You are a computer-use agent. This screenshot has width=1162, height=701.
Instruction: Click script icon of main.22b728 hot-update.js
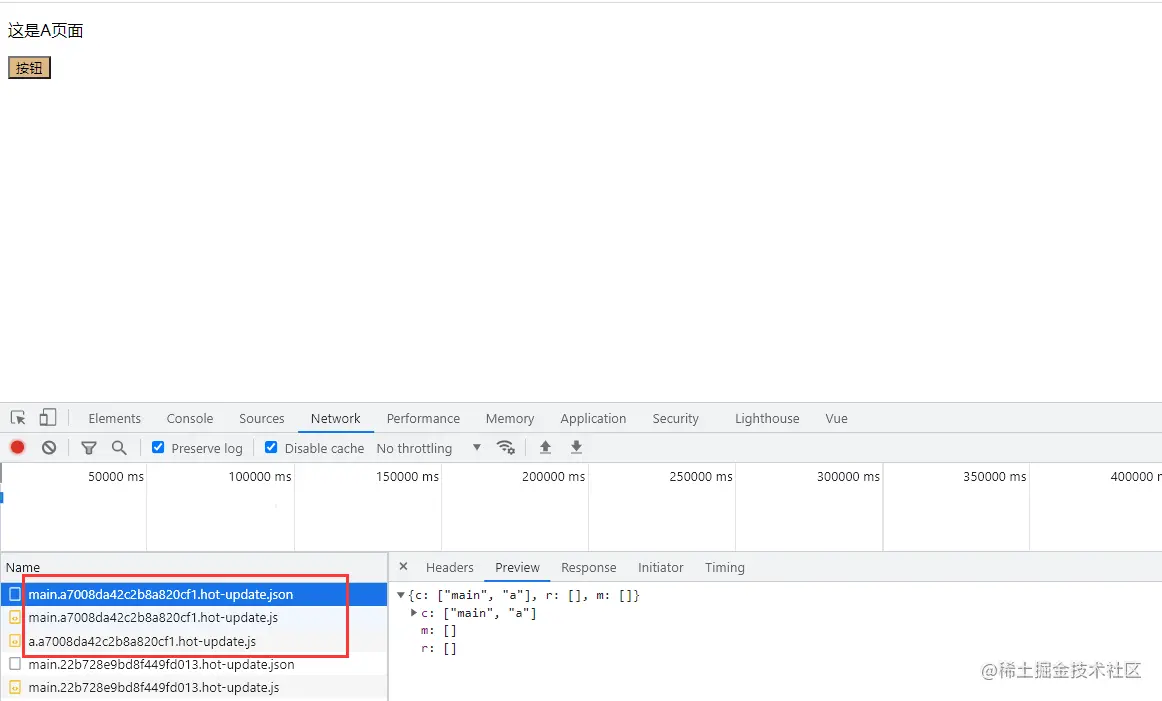pyautogui.click(x=15, y=688)
